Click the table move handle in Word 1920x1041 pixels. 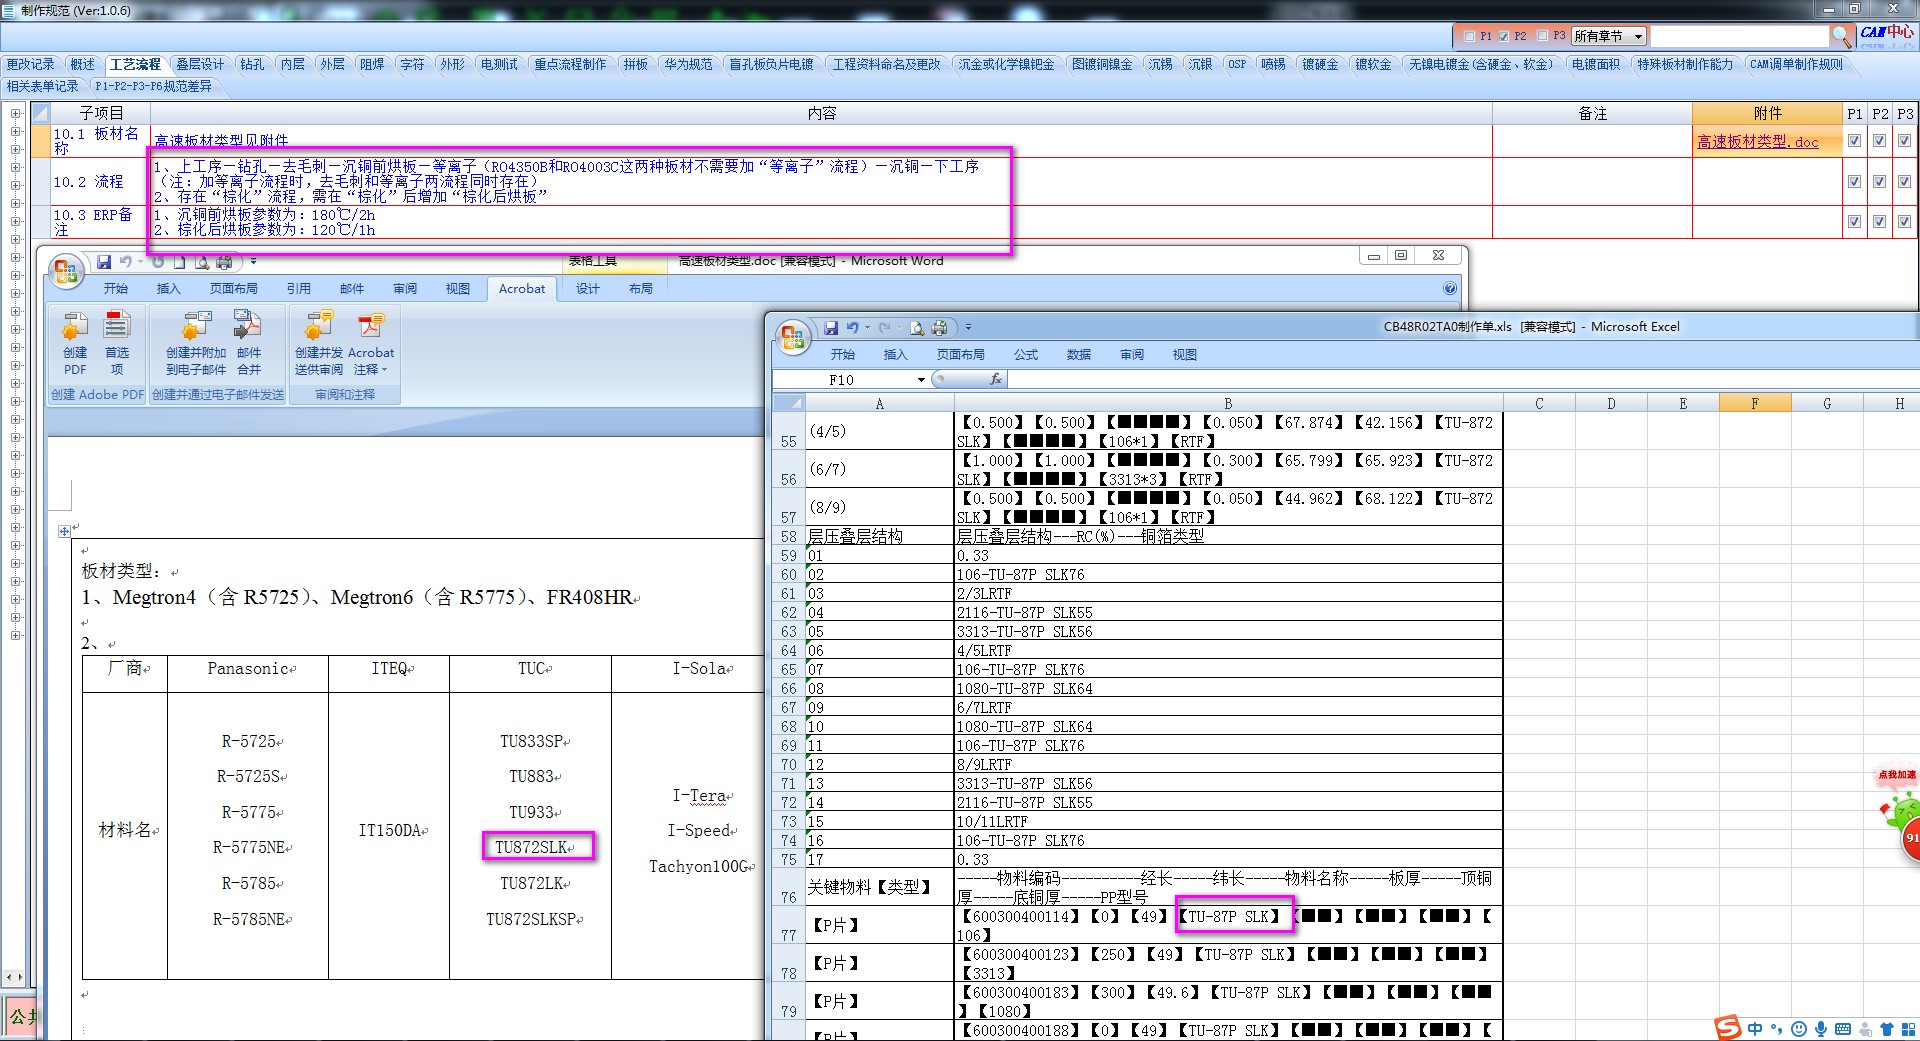(64, 531)
